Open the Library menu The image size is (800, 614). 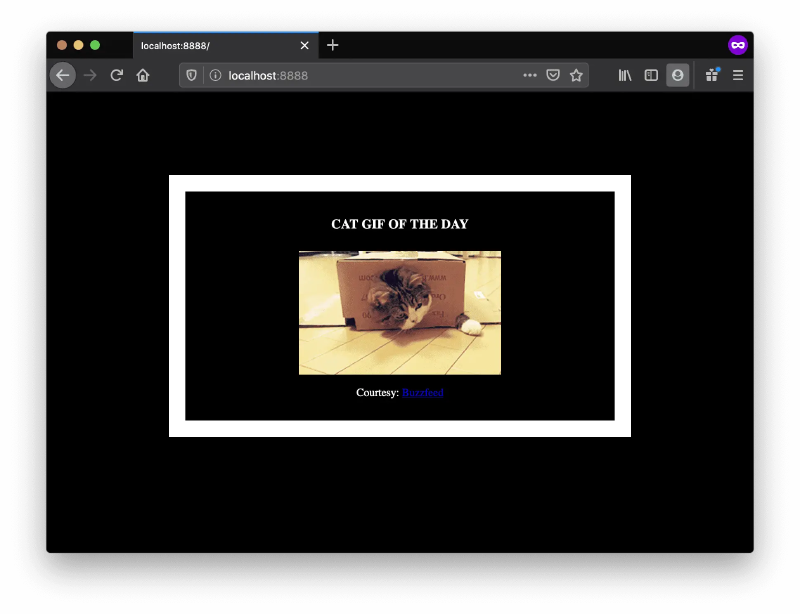(x=625, y=75)
